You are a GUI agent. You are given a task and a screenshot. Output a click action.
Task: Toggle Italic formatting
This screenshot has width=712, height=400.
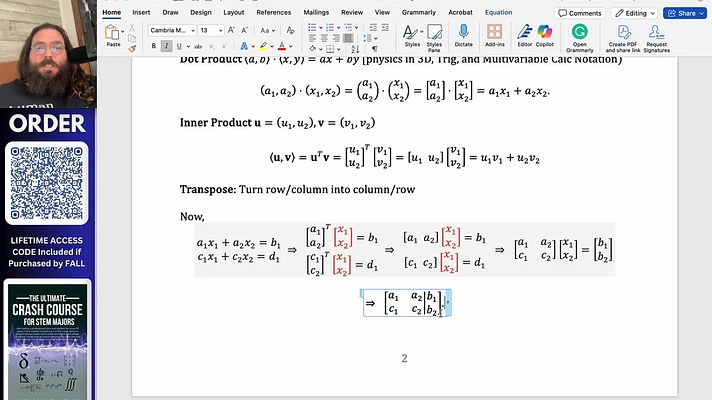[166, 46]
